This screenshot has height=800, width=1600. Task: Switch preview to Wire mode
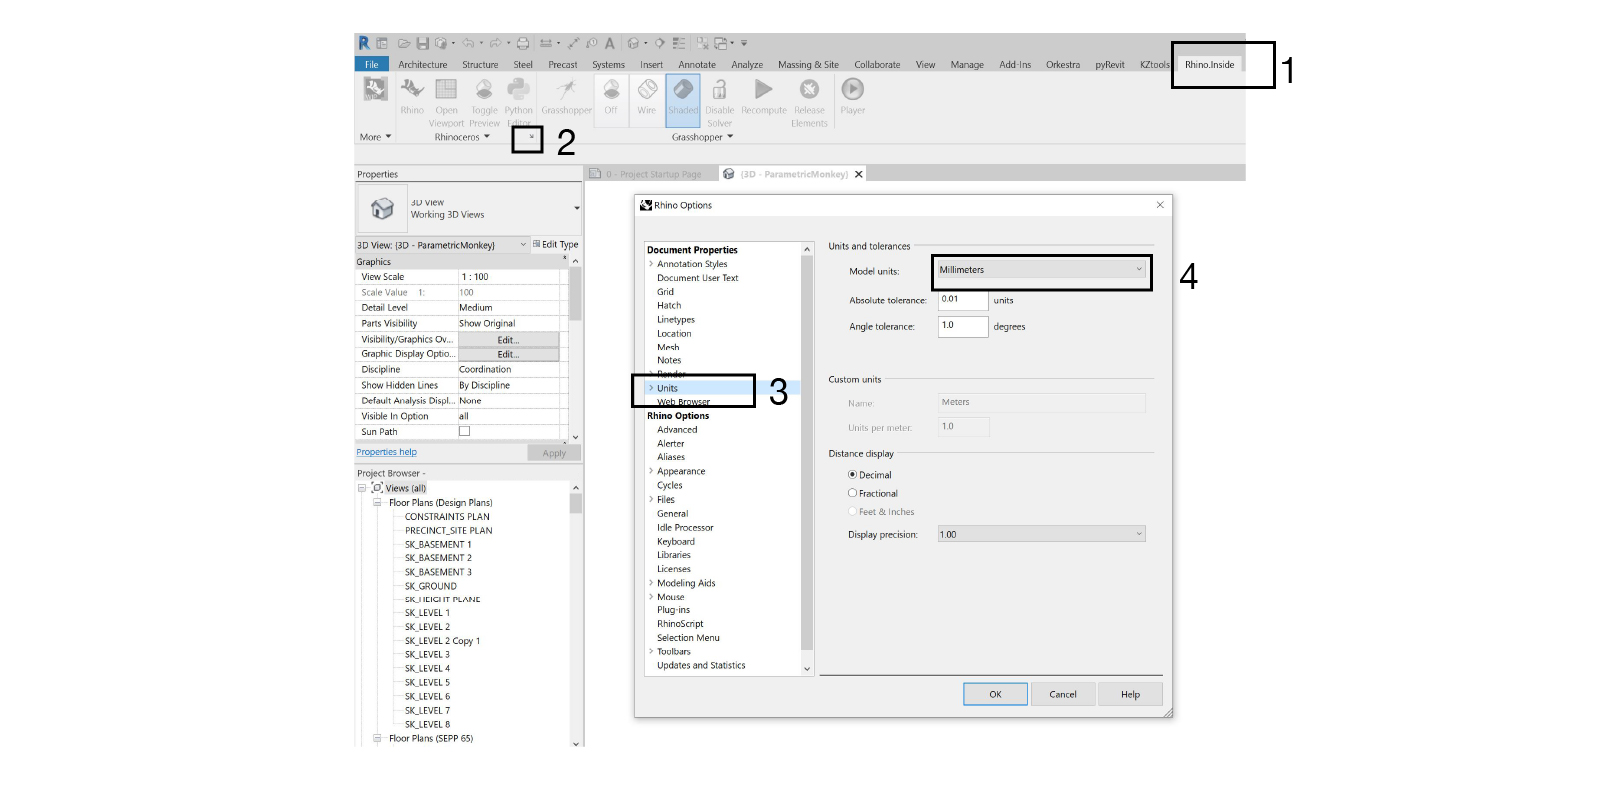tap(647, 92)
